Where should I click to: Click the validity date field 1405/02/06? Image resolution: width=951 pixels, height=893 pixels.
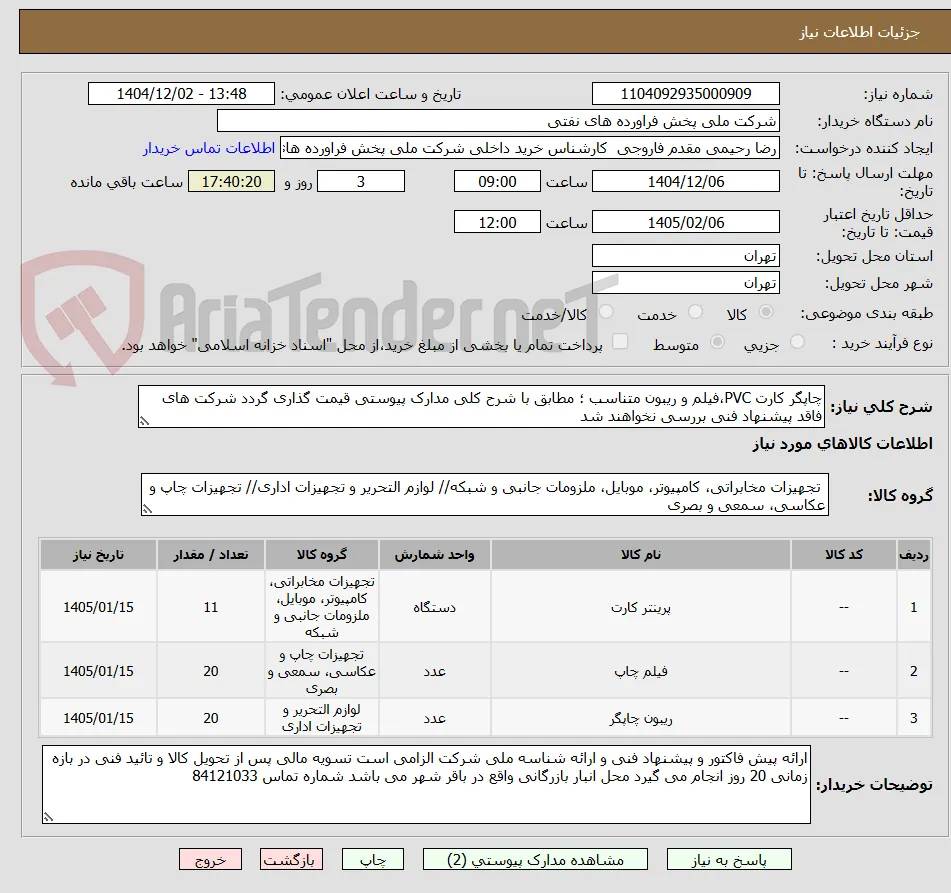pos(685,222)
